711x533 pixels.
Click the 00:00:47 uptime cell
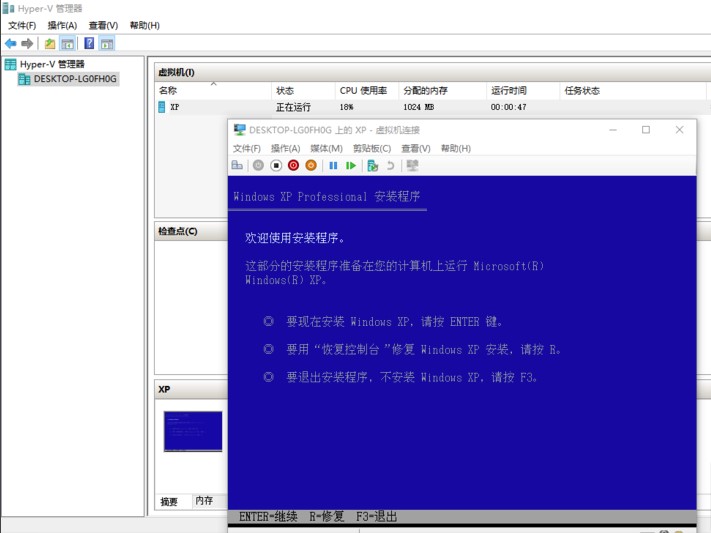tap(508, 107)
